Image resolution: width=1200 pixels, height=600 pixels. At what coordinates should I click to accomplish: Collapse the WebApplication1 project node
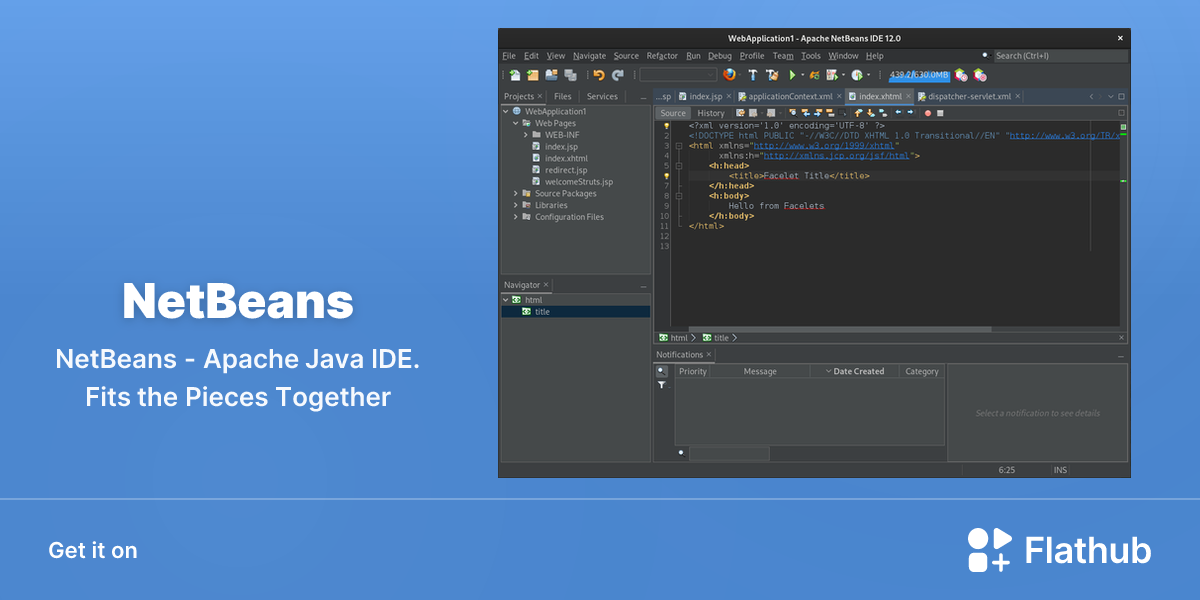(506, 111)
